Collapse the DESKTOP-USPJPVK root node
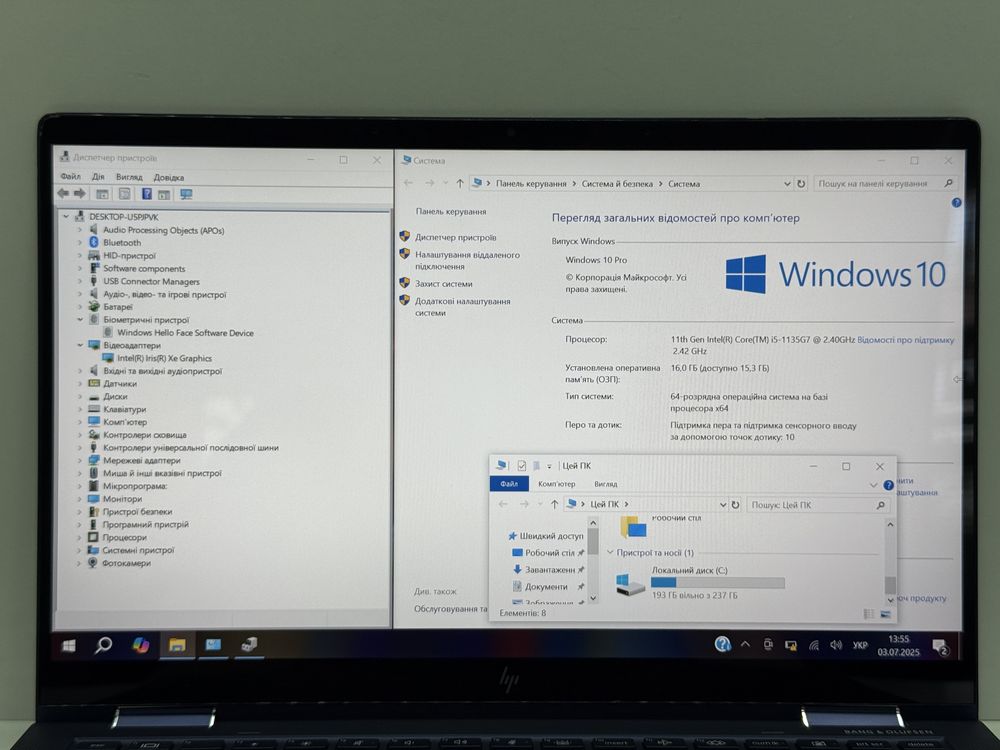 66,217
